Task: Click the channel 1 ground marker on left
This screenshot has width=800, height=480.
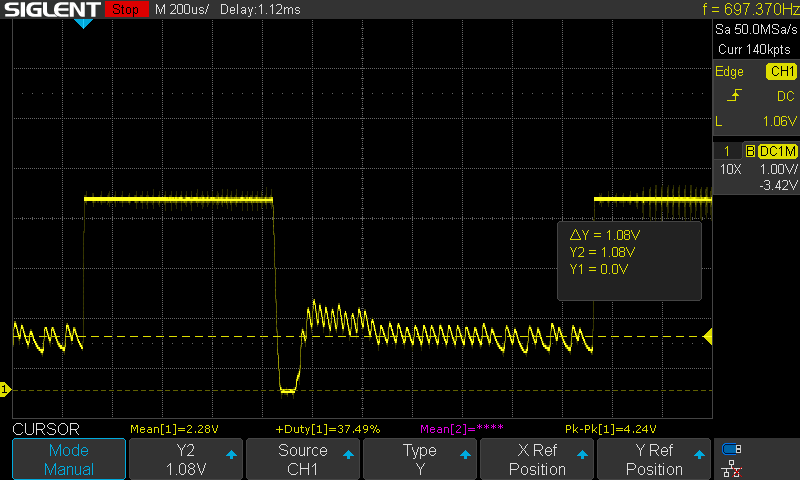Action: click(x=4, y=388)
